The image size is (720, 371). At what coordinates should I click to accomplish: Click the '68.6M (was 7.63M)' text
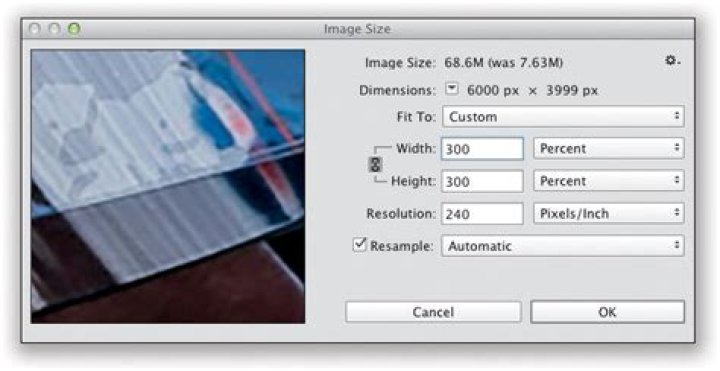click(503, 62)
